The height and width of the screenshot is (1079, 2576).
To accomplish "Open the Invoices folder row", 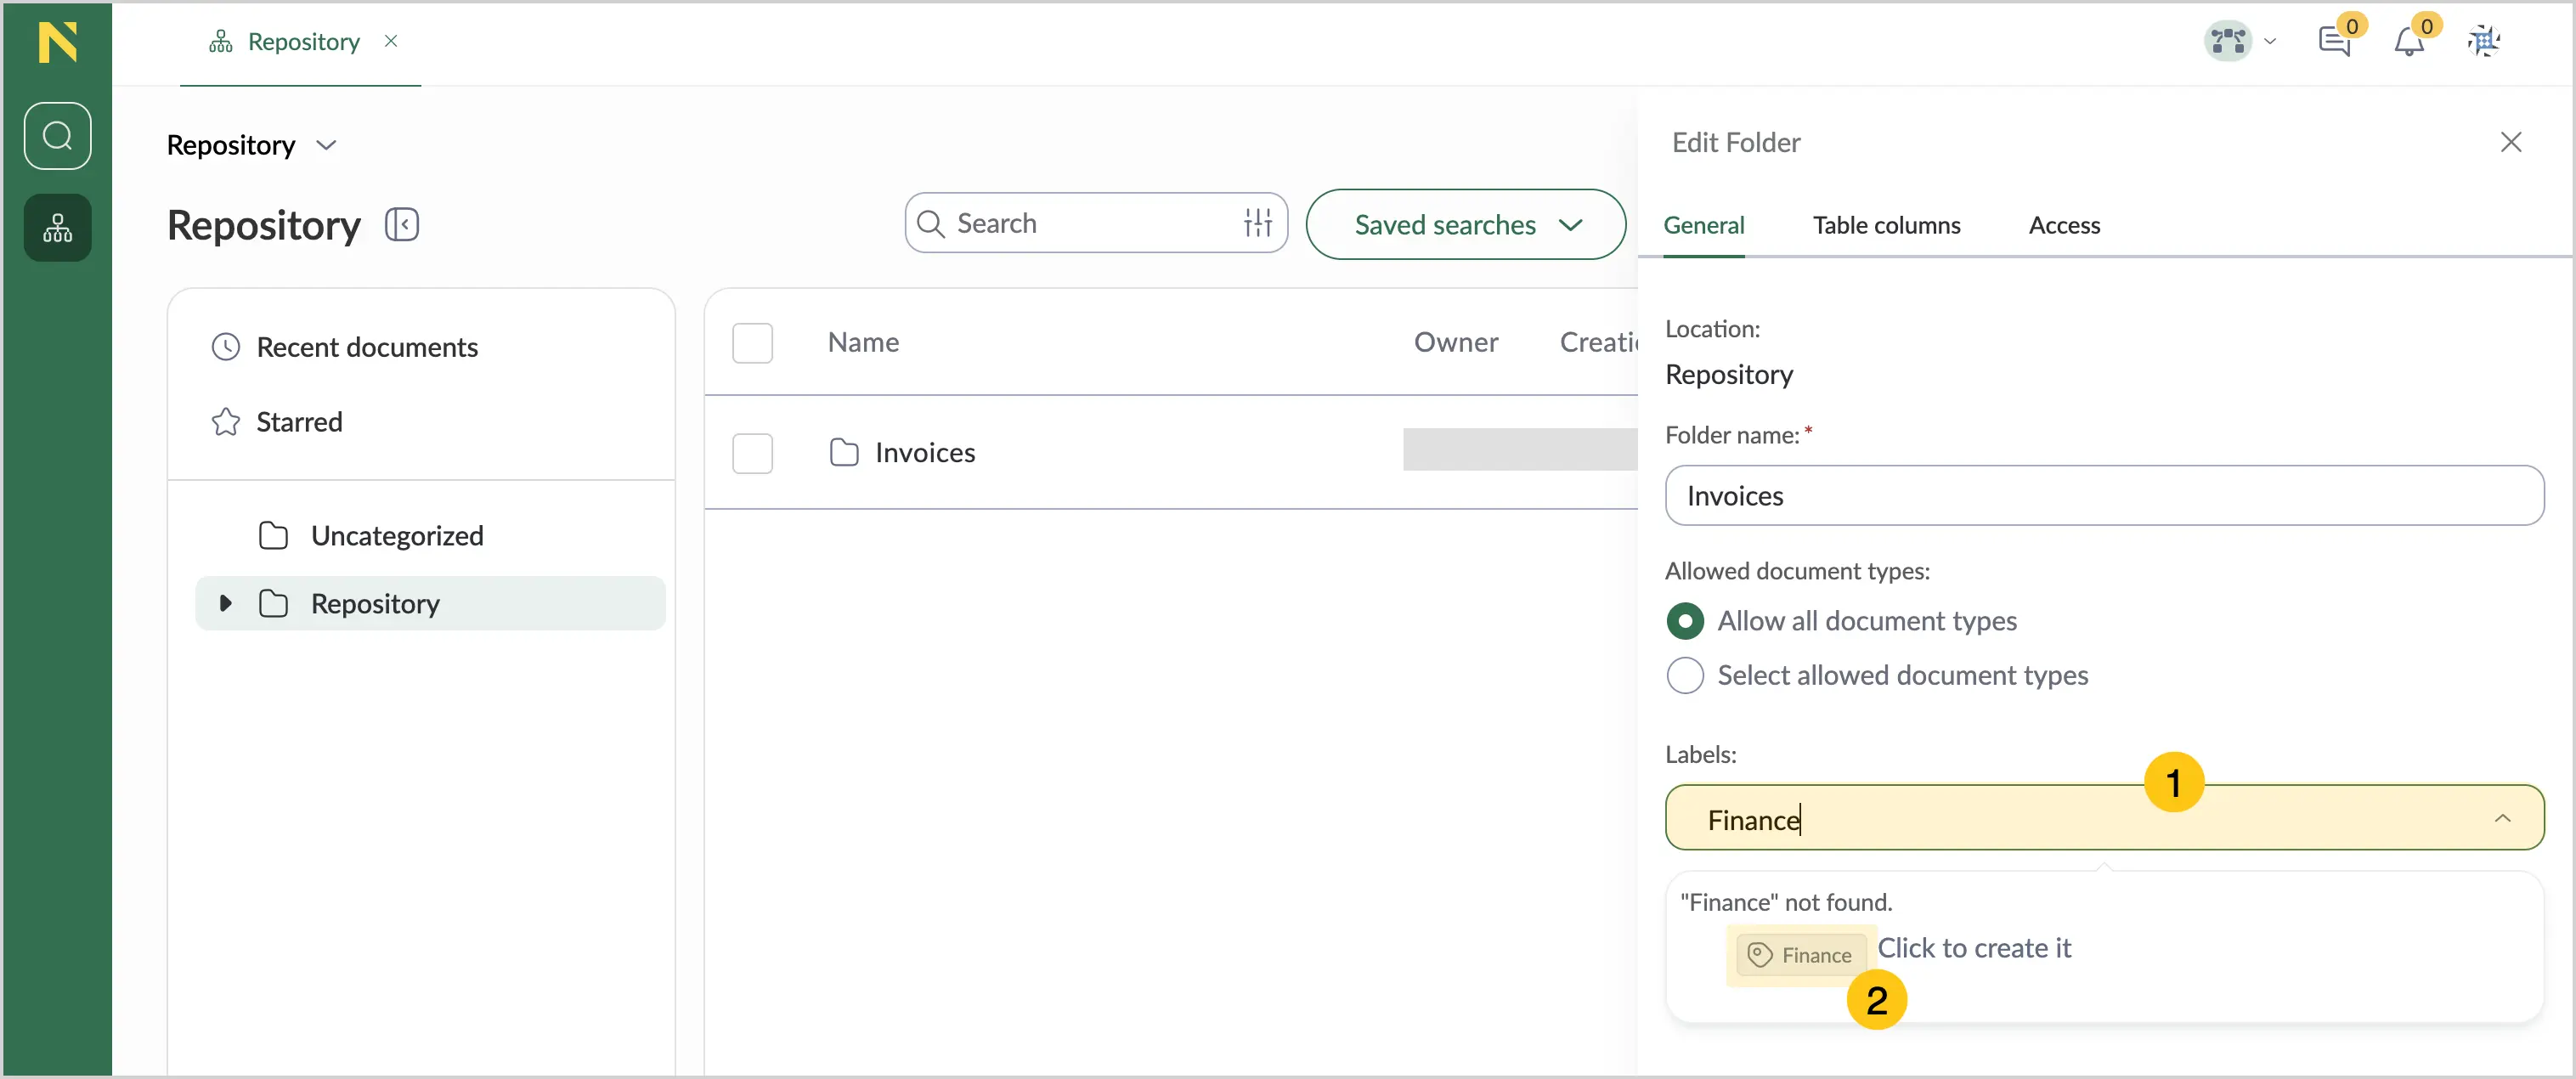I will pos(925,453).
